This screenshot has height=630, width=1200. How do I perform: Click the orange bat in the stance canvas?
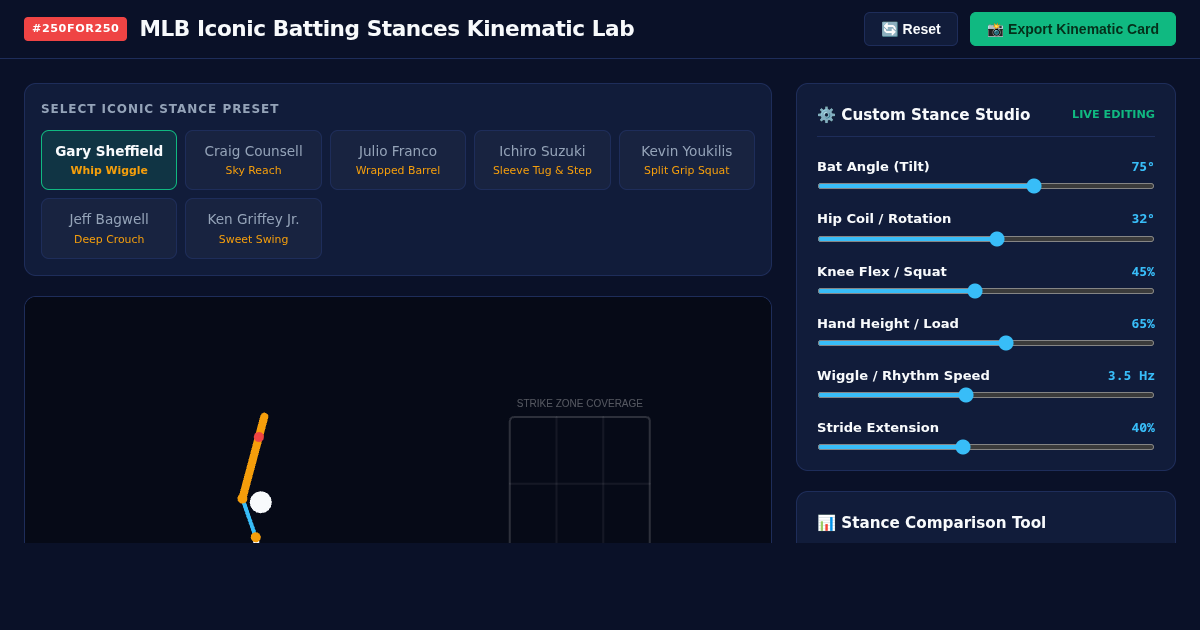pos(253,457)
